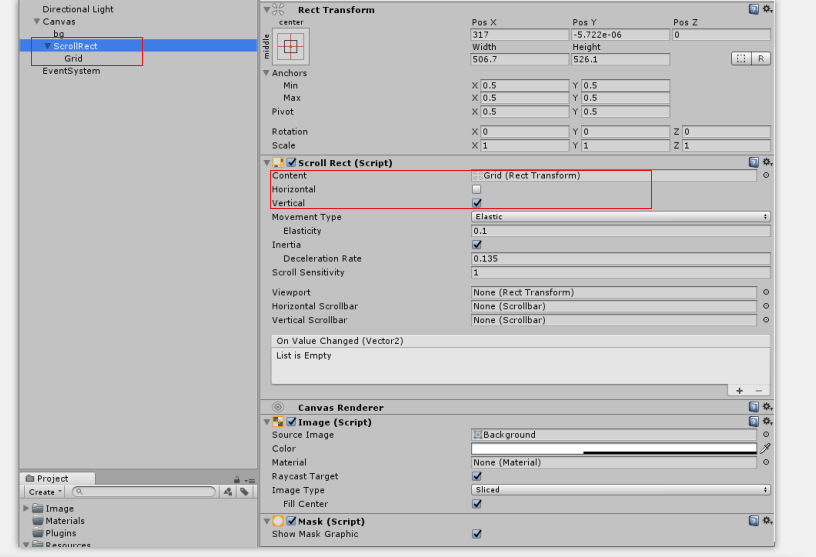Disable the Mask component checkbox

click(291, 521)
